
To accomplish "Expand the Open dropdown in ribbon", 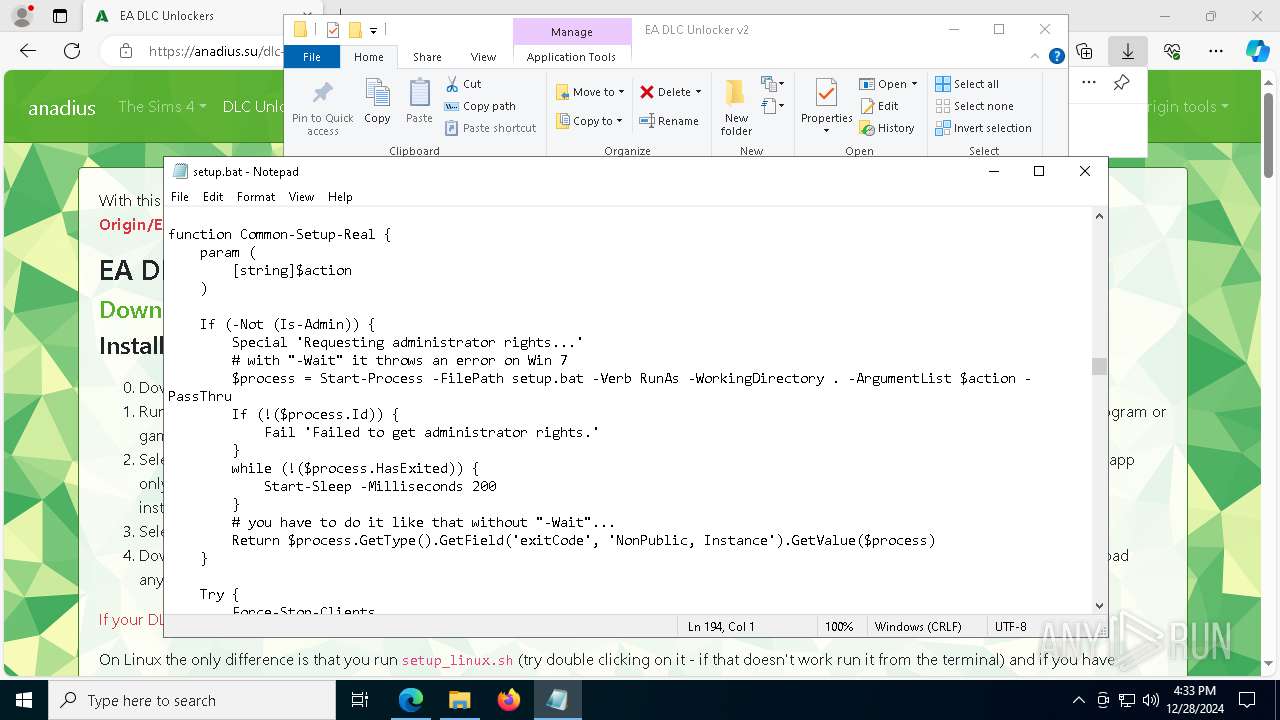I will click(913, 84).
